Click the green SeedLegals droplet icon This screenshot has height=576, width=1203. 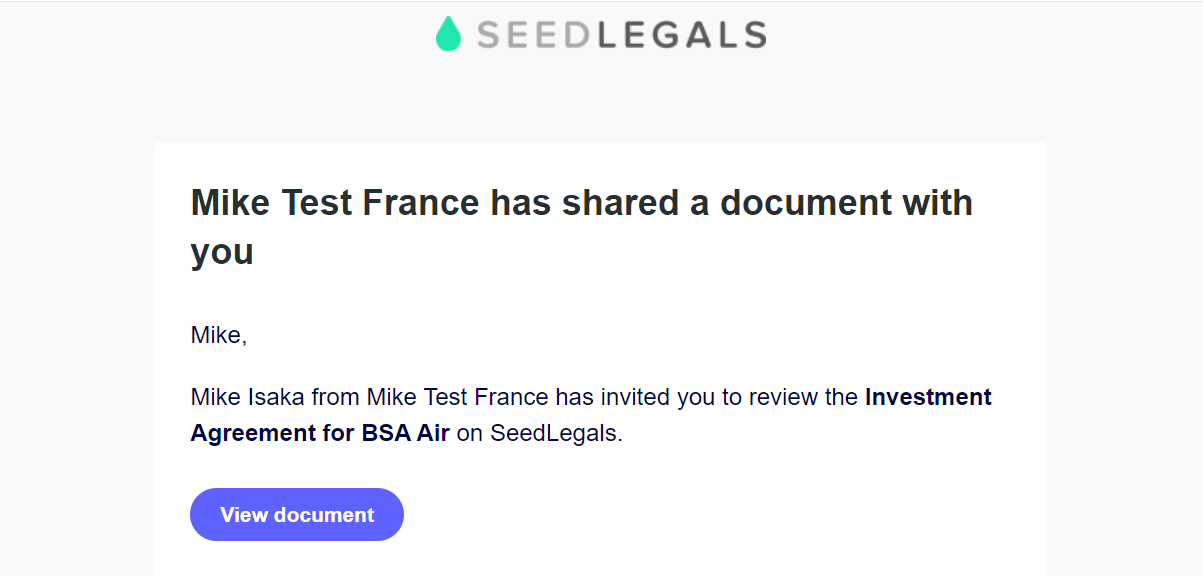[x=448, y=35]
